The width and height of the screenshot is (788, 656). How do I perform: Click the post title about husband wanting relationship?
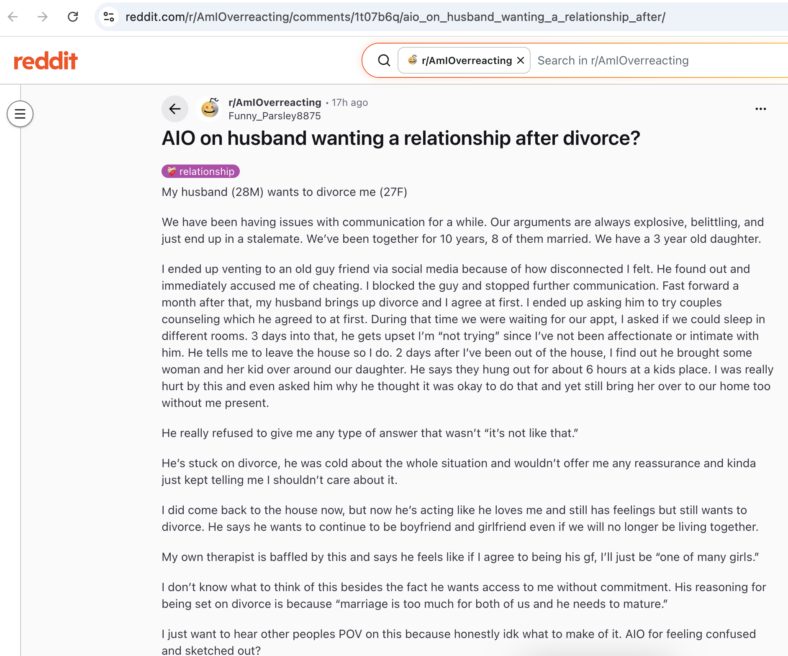point(401,138)
